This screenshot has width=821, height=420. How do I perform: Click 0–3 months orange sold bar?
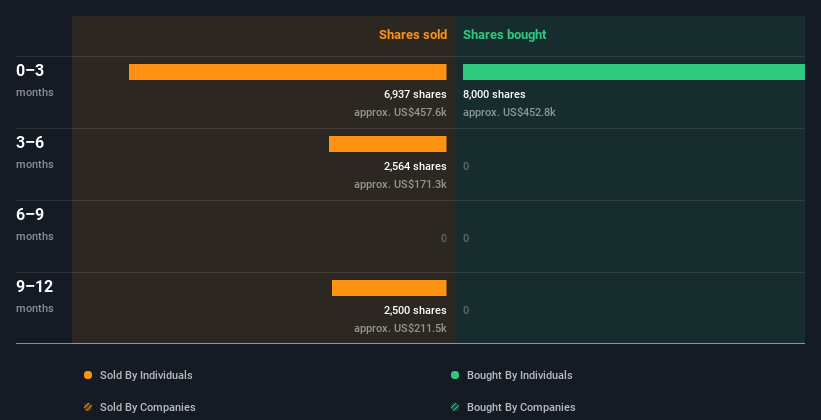pyautogui.click(x=287, y=72)
